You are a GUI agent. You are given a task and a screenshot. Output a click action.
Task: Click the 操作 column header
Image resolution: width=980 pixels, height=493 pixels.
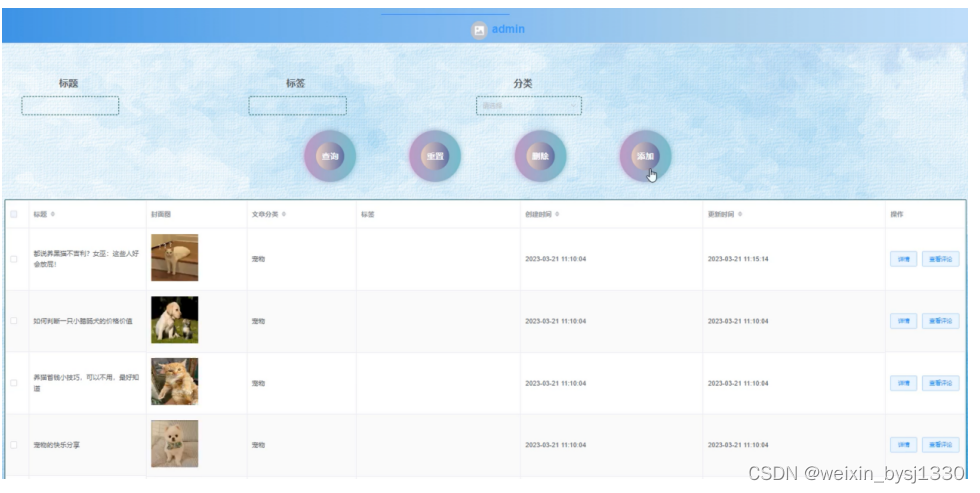(897, 214)
